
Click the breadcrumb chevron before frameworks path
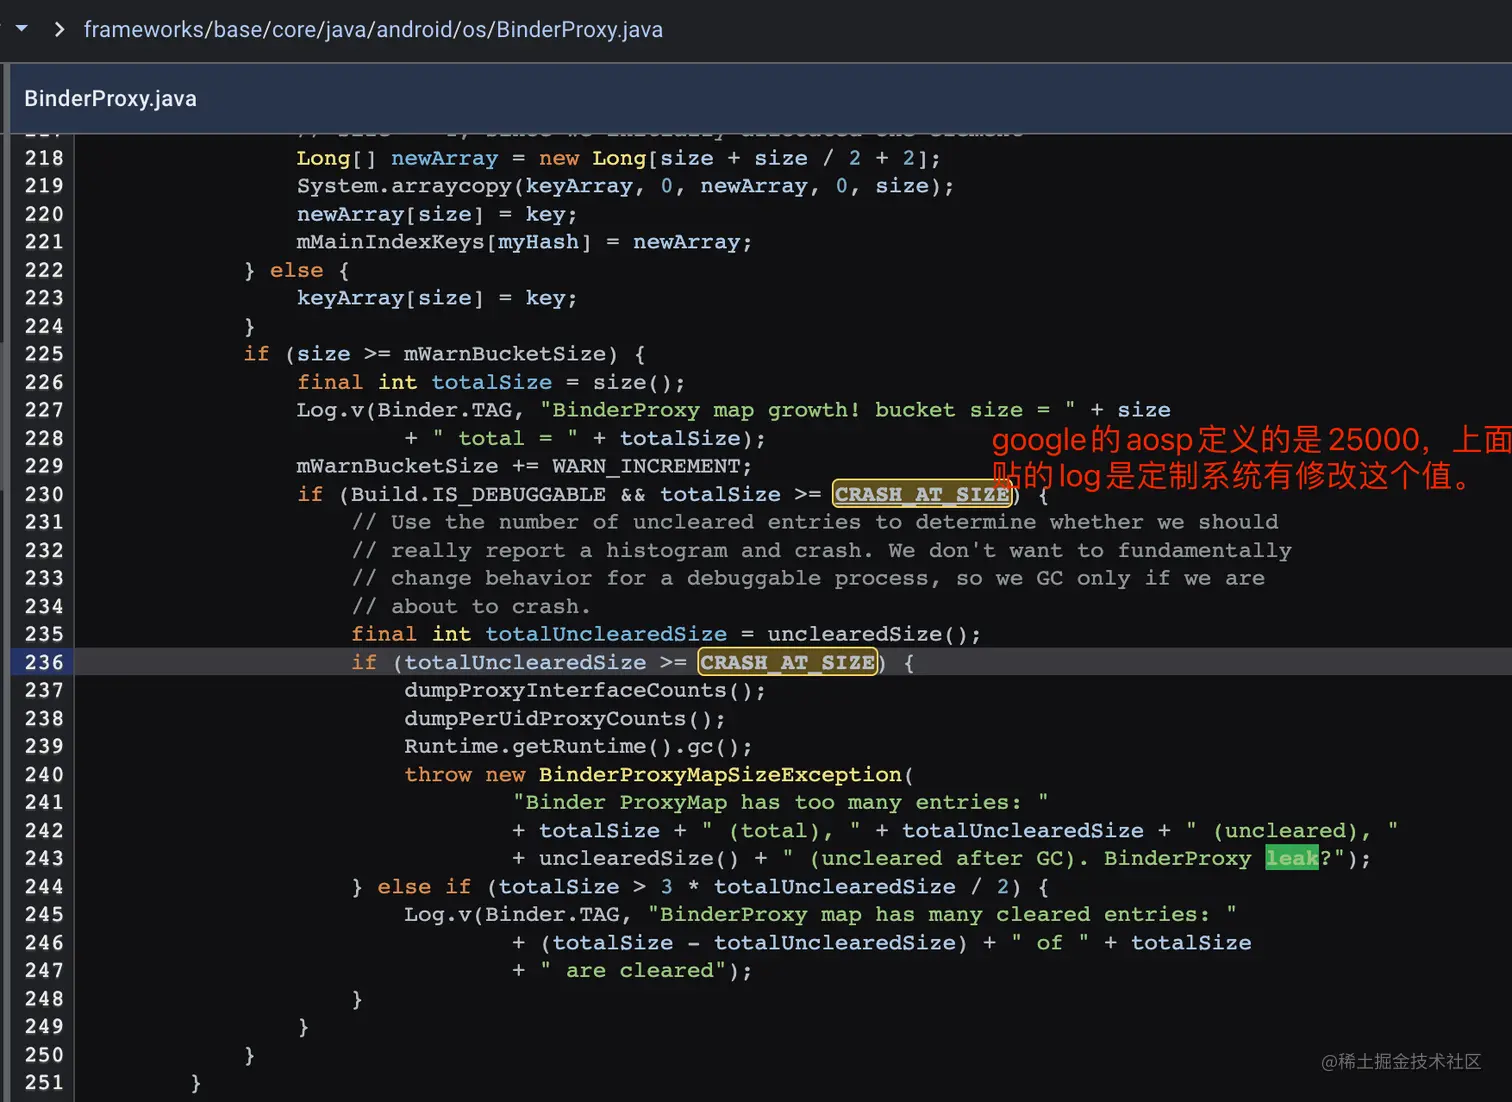click(x=59, y=29)
